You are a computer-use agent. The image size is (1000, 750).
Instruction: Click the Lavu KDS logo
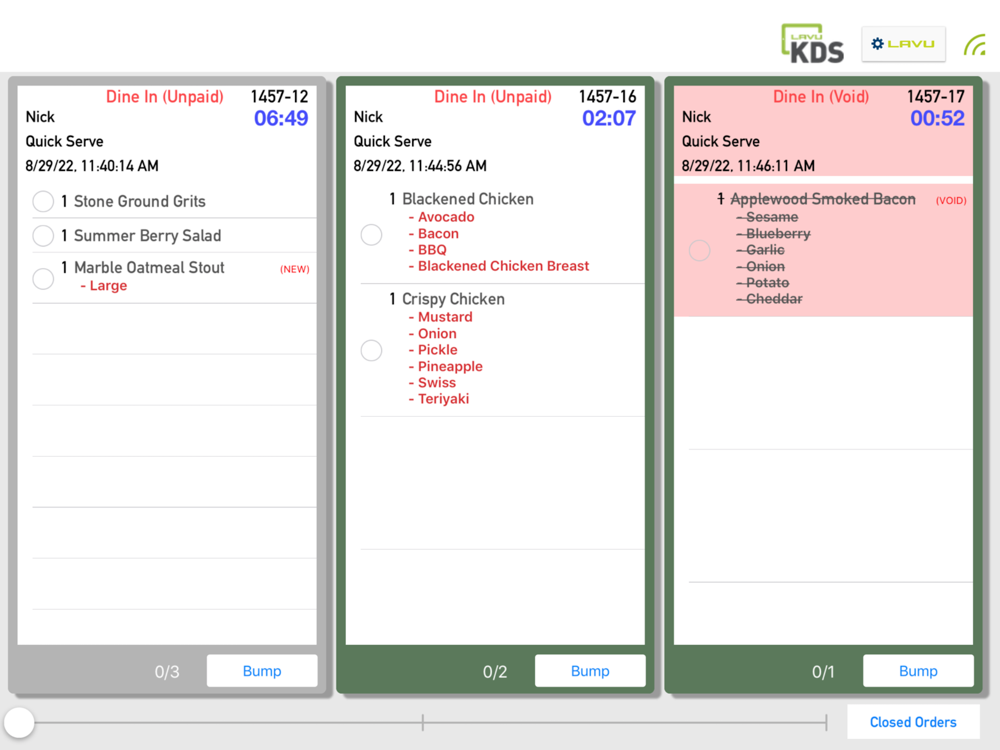tap(813, 44)
